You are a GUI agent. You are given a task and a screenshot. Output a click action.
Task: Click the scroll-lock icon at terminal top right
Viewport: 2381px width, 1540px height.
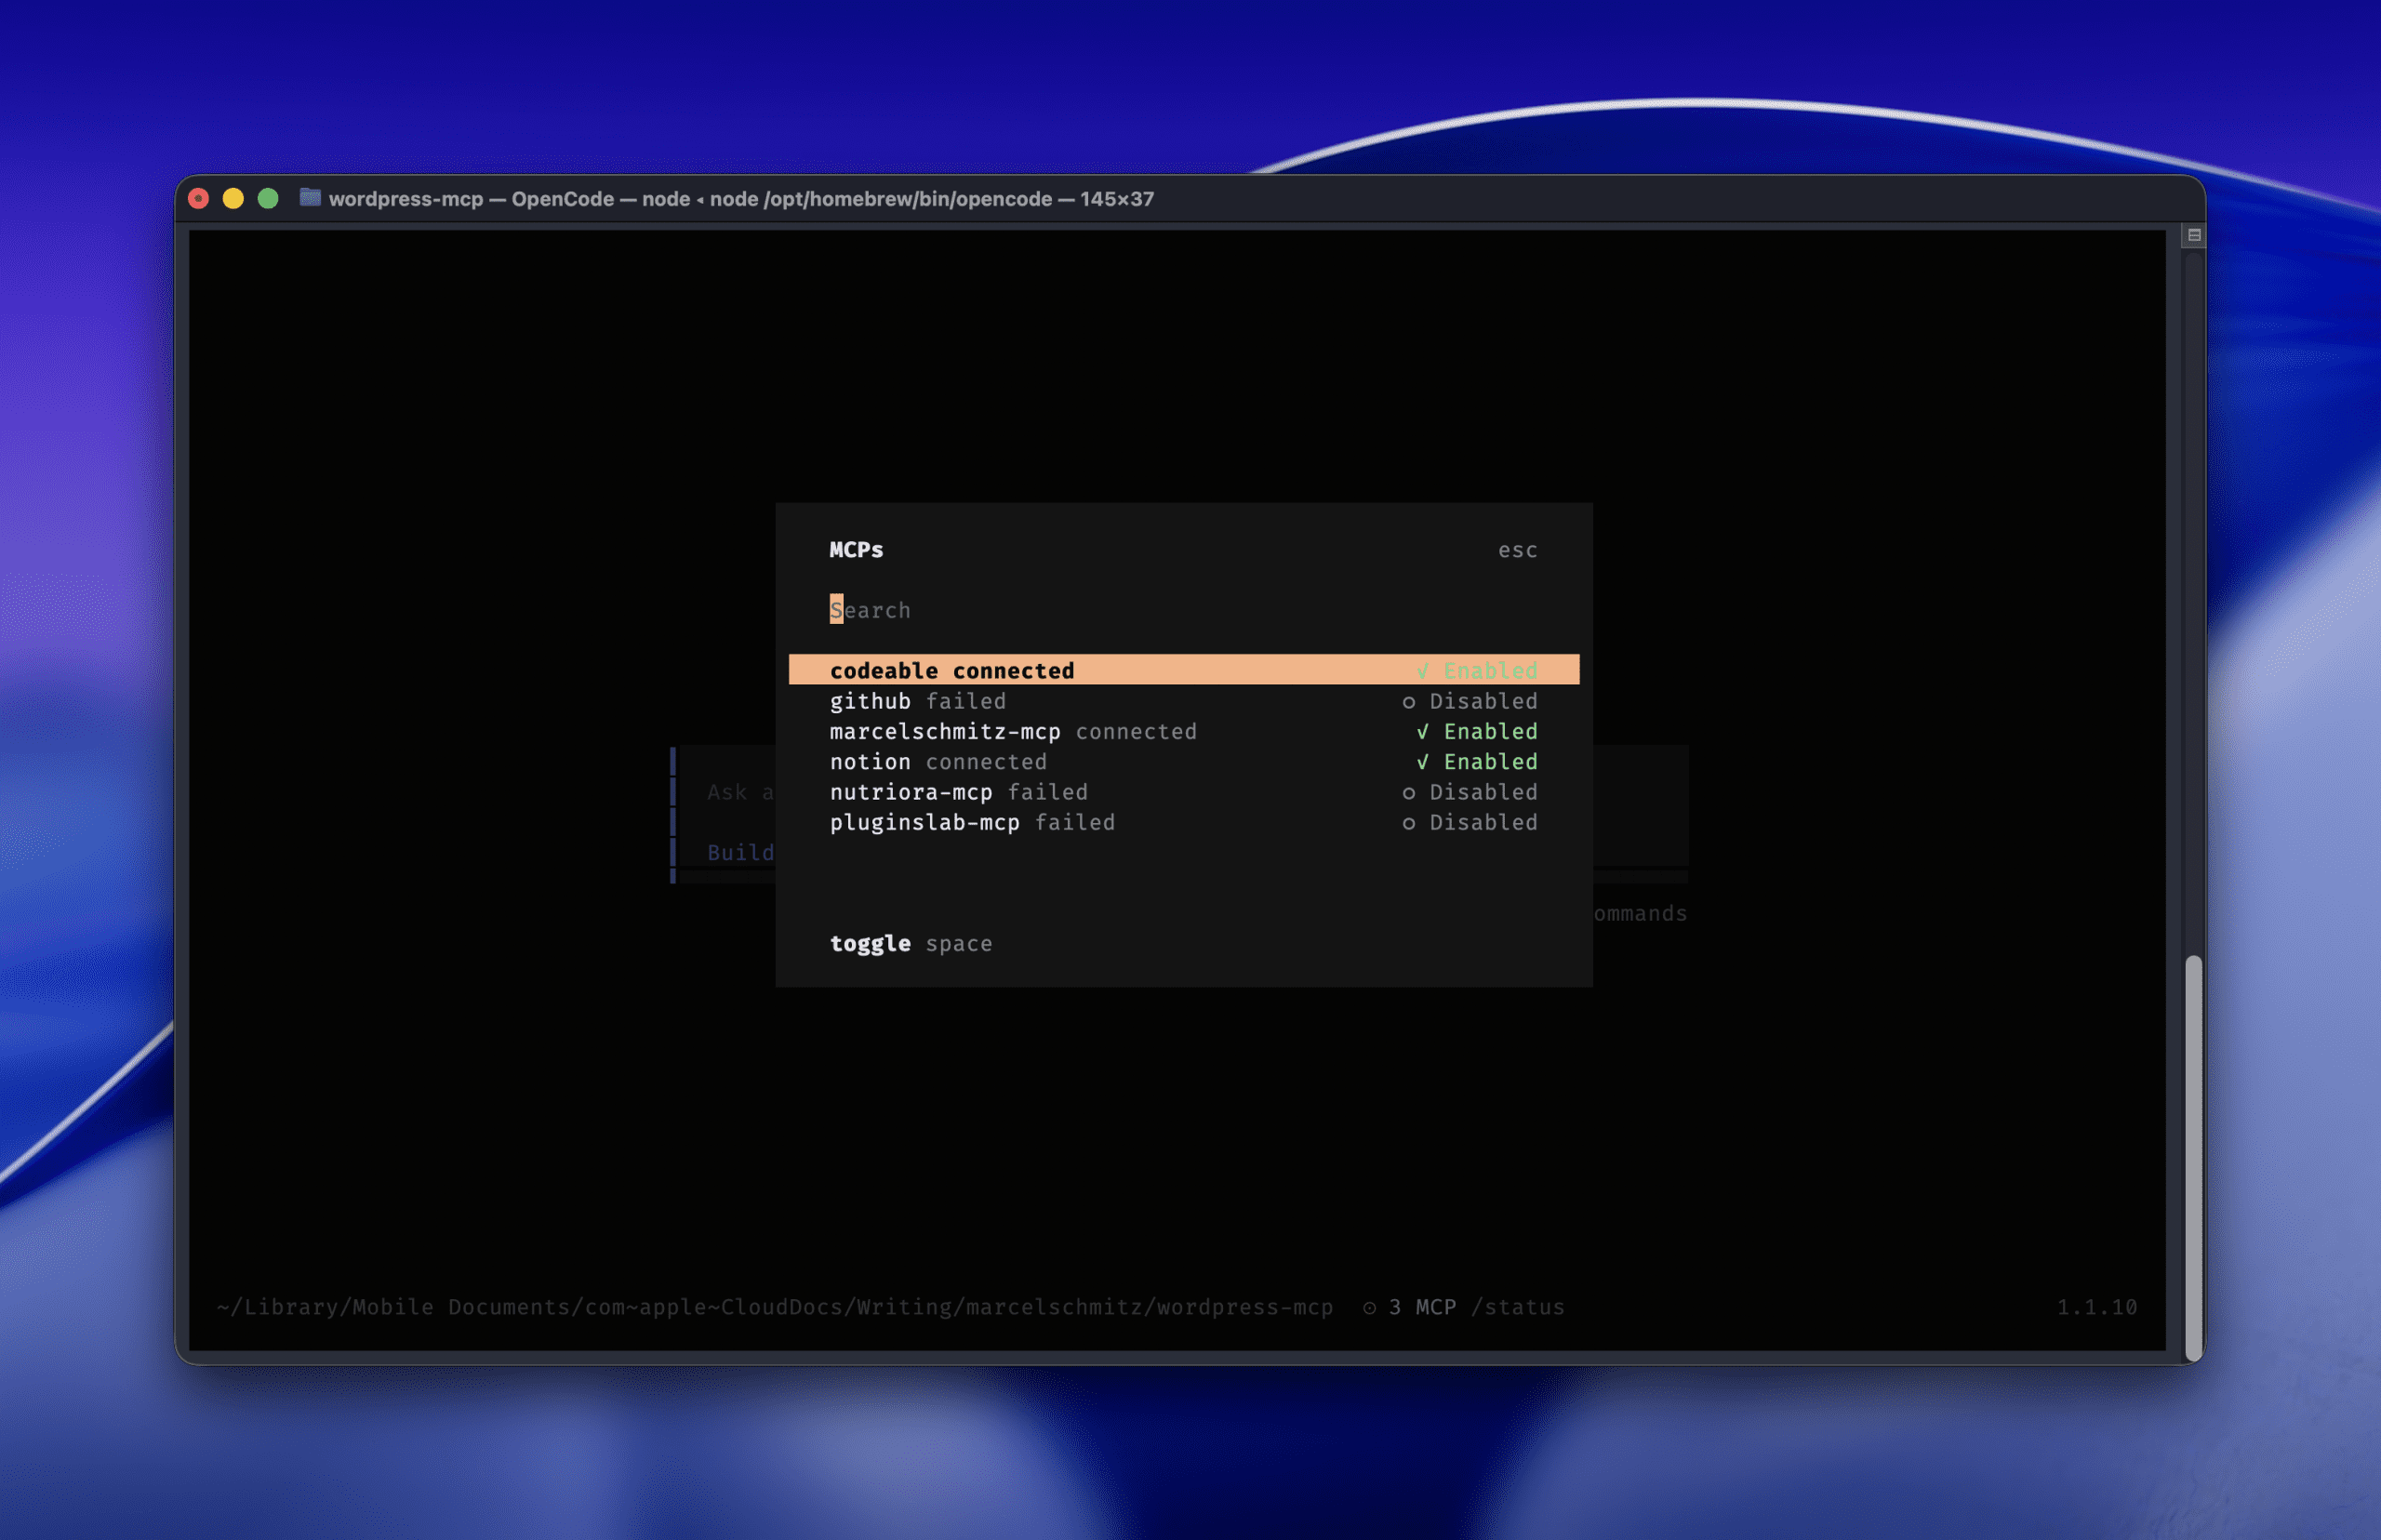(2194, 235)
